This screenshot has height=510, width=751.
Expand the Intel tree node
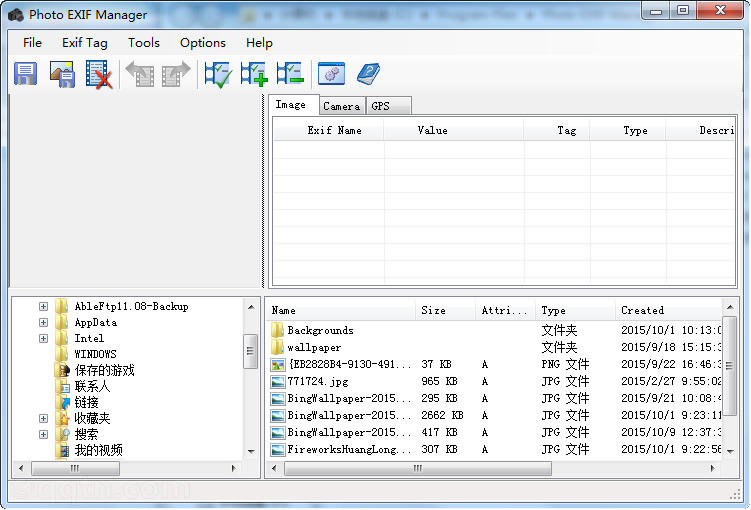pos(44,339)
